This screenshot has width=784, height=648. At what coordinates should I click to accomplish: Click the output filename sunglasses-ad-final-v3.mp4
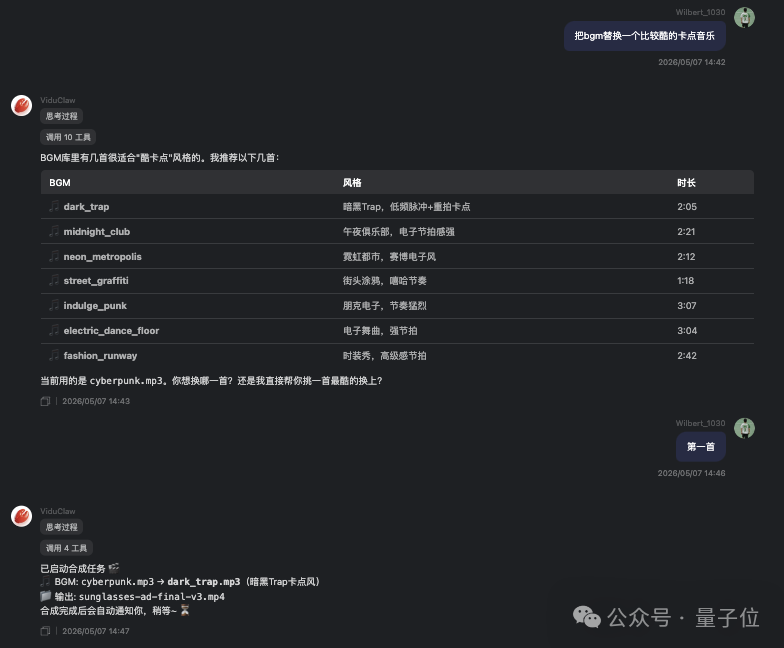pyautogui.click(x=152, y=596)
